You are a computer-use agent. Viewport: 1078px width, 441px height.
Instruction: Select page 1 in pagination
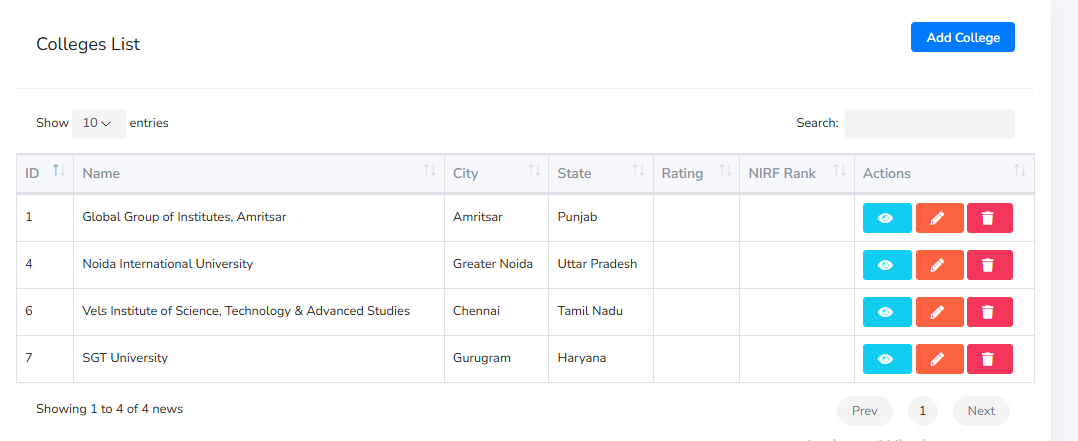coord(922,411)
